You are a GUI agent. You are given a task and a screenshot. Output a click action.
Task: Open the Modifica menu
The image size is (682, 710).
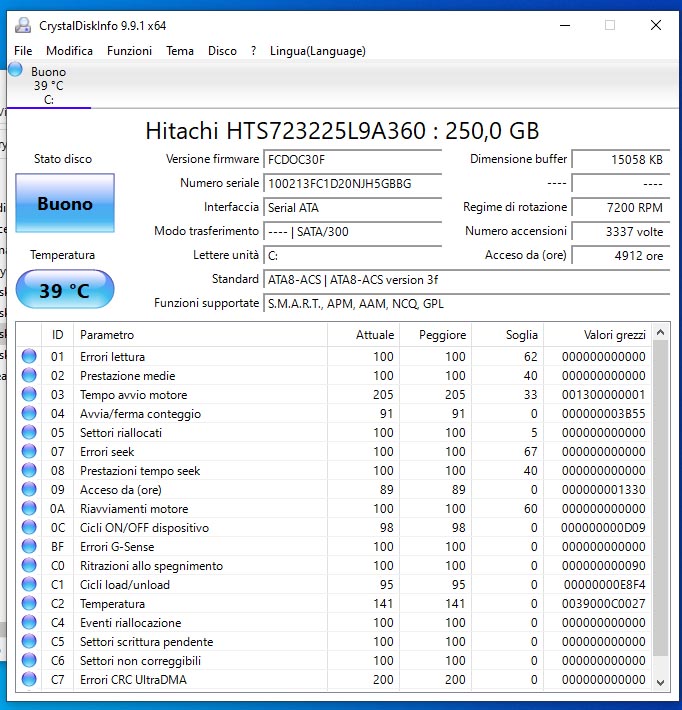69,51
